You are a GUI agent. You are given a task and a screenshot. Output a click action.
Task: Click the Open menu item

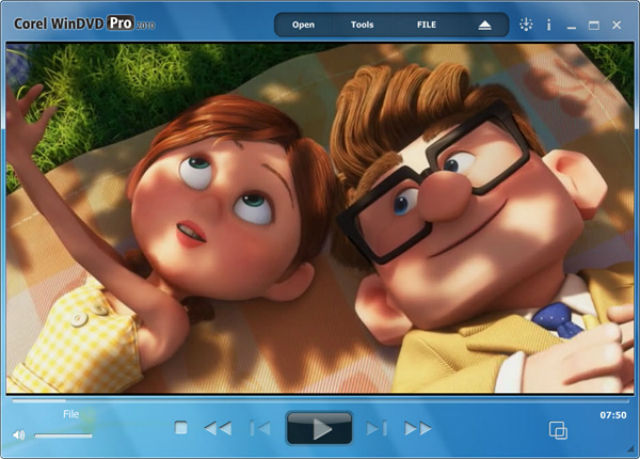tap(303, 24)
